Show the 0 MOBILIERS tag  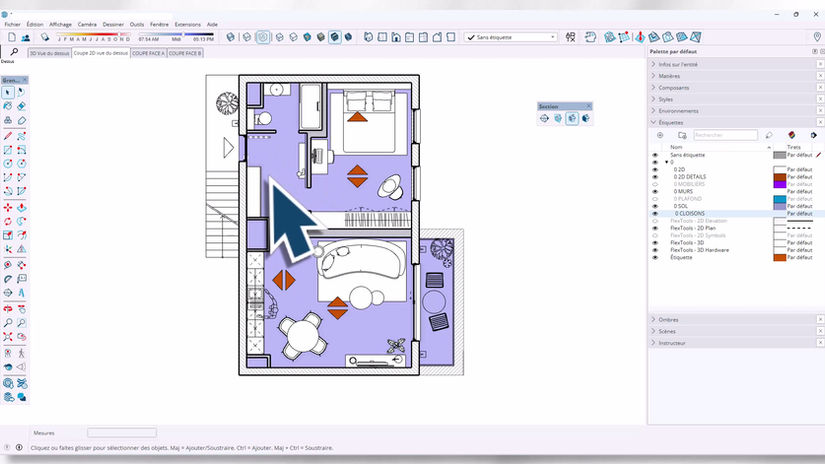point(655,184)
